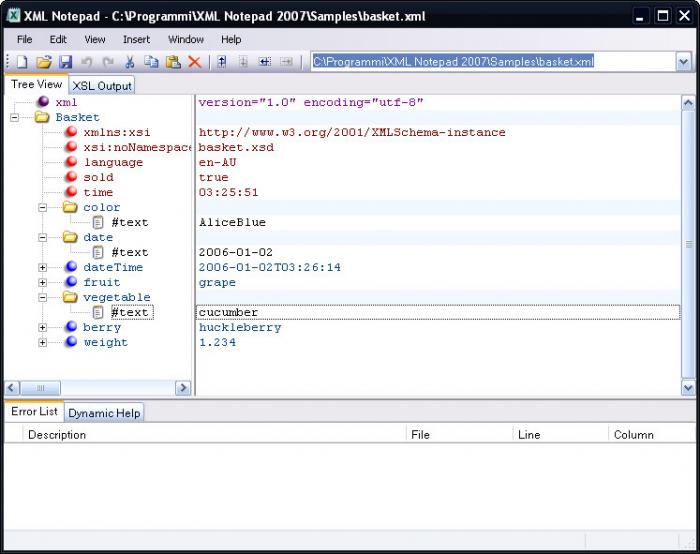The image size is (700, 554).
Task: Click the Paste clipboard icon
Action: [x=173, y=62]
